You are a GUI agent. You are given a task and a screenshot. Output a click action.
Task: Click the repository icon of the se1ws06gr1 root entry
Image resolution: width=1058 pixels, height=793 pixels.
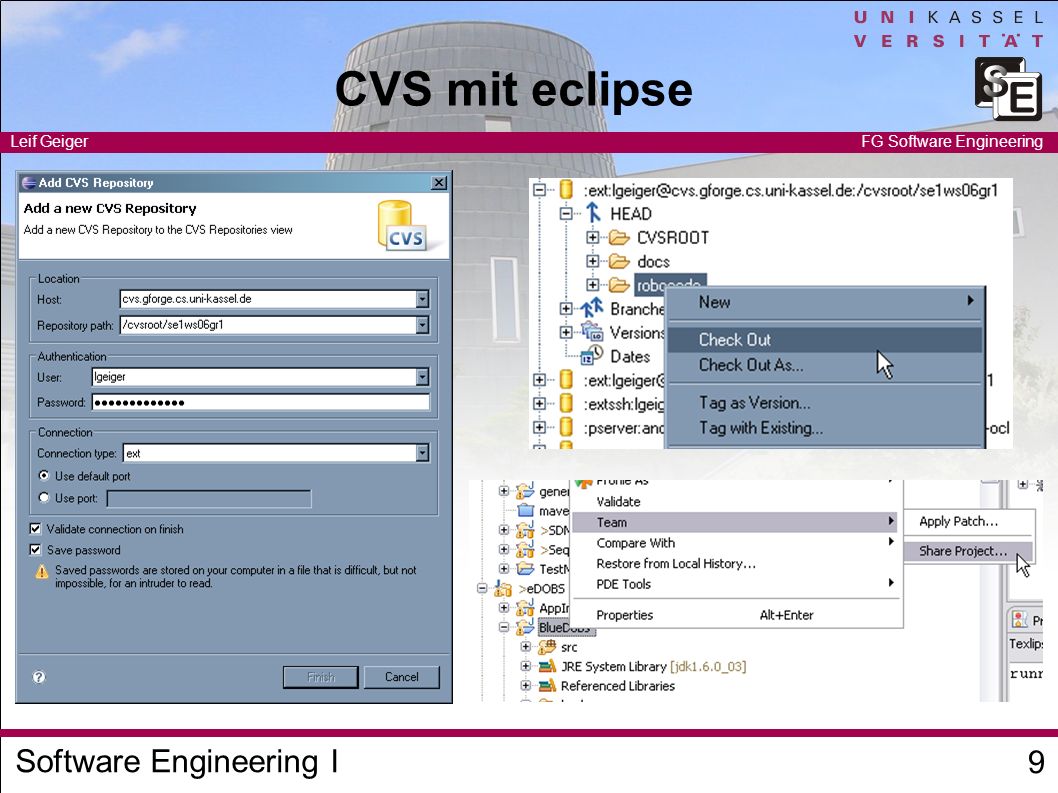(567, 190)
